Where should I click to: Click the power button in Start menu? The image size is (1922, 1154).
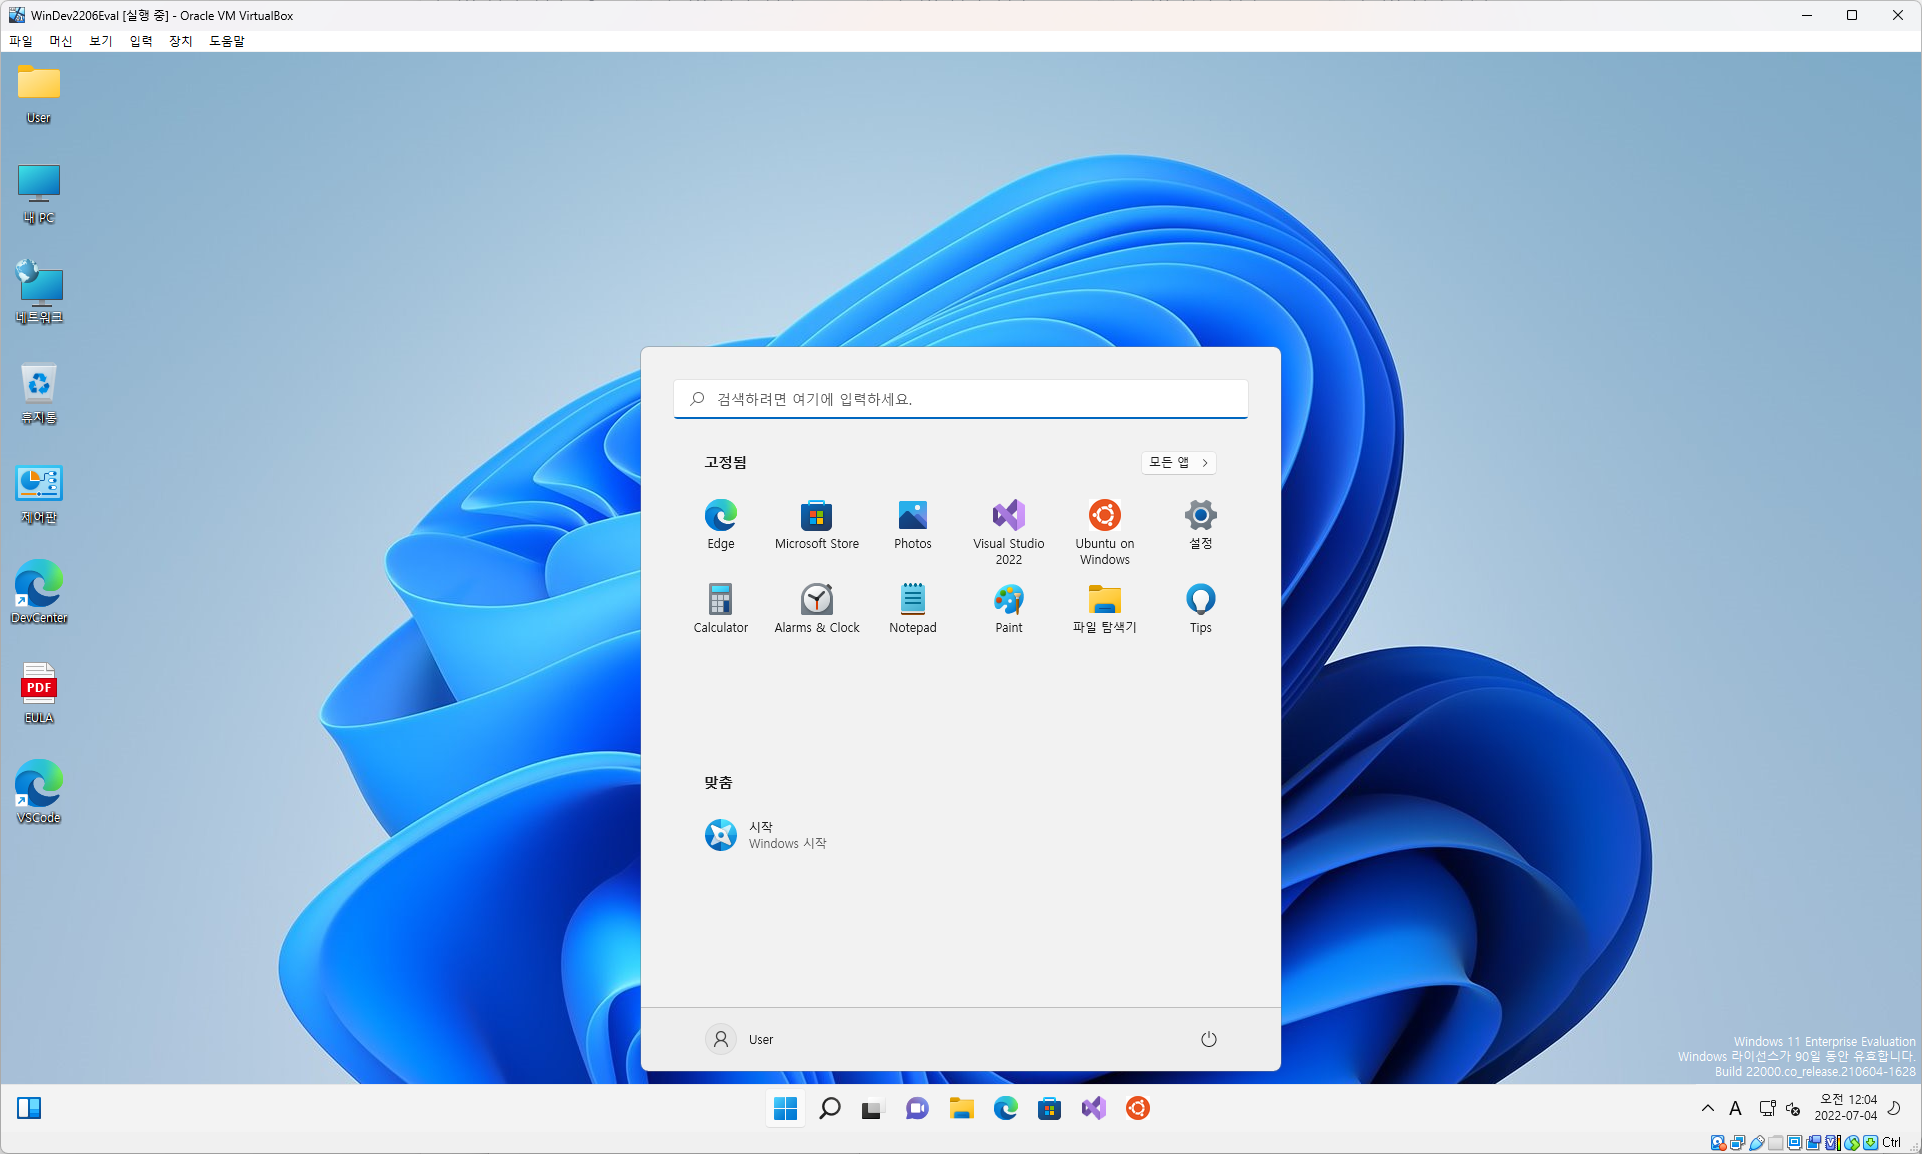tap(1208, 1039)
